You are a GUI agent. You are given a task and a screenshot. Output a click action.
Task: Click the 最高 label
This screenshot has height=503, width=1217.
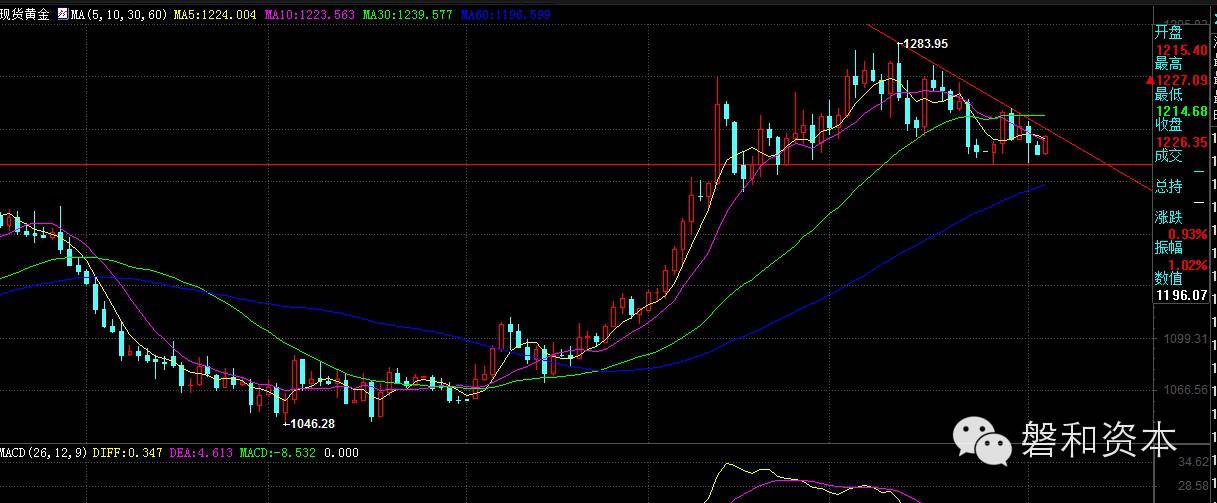click(x=1168, y=63)
